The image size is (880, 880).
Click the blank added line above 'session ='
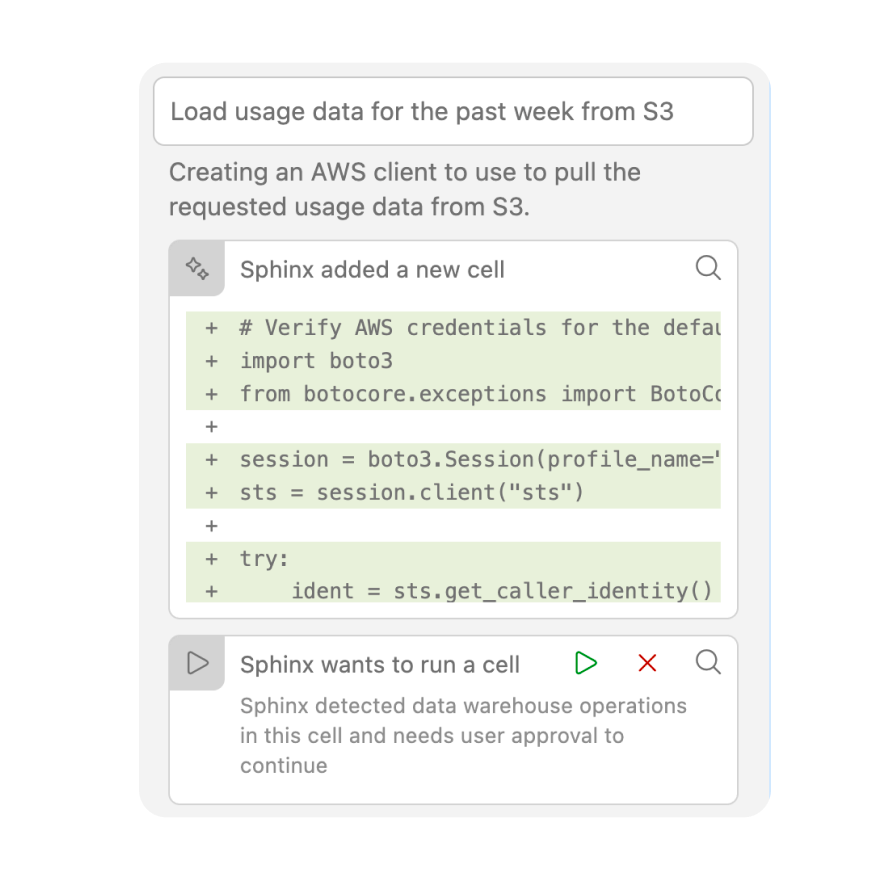click(x=450, y=427)
